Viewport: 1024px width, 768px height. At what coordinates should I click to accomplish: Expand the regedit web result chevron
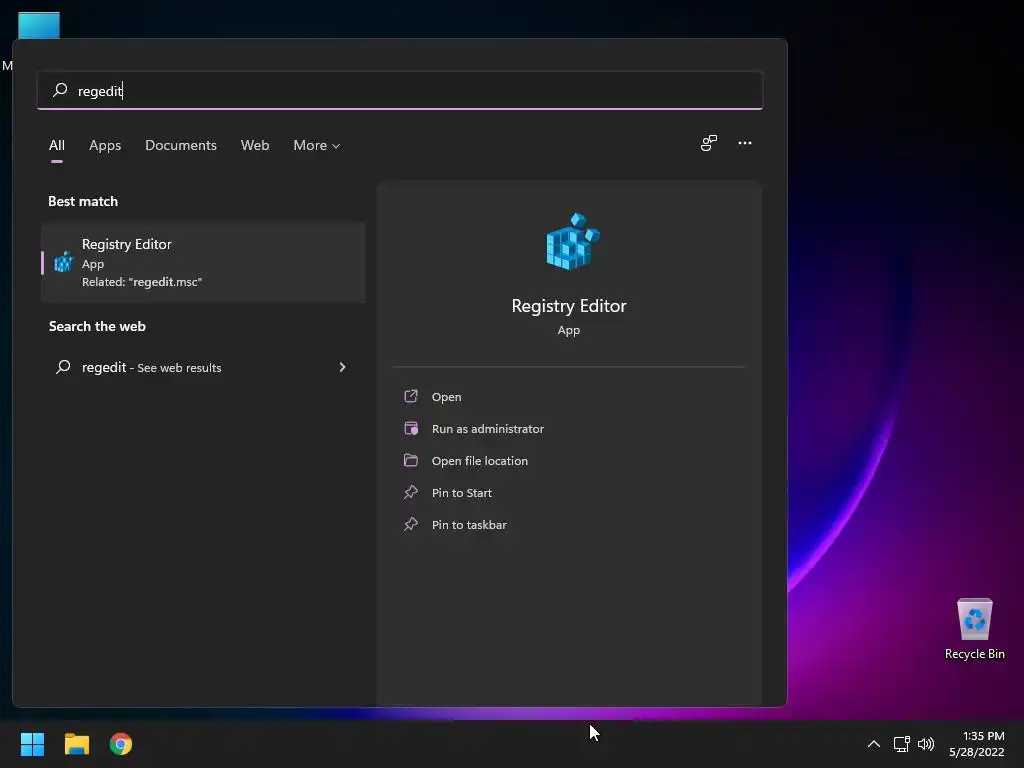tap(342, 367)
